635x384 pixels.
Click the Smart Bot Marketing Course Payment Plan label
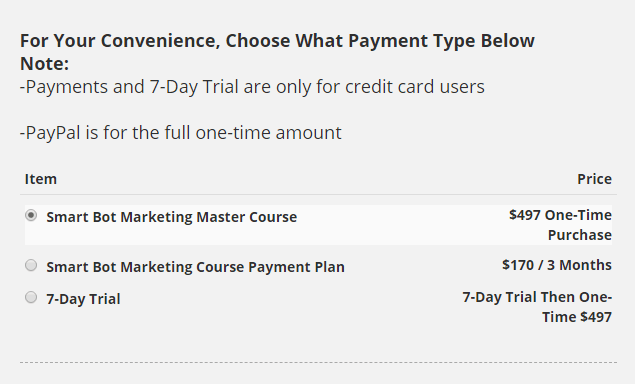coord(195,267)
